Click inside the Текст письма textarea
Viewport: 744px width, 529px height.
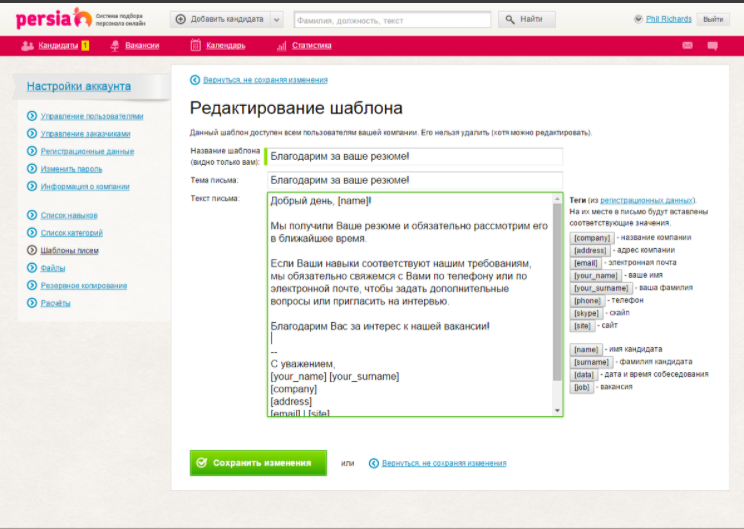point(410,305)
